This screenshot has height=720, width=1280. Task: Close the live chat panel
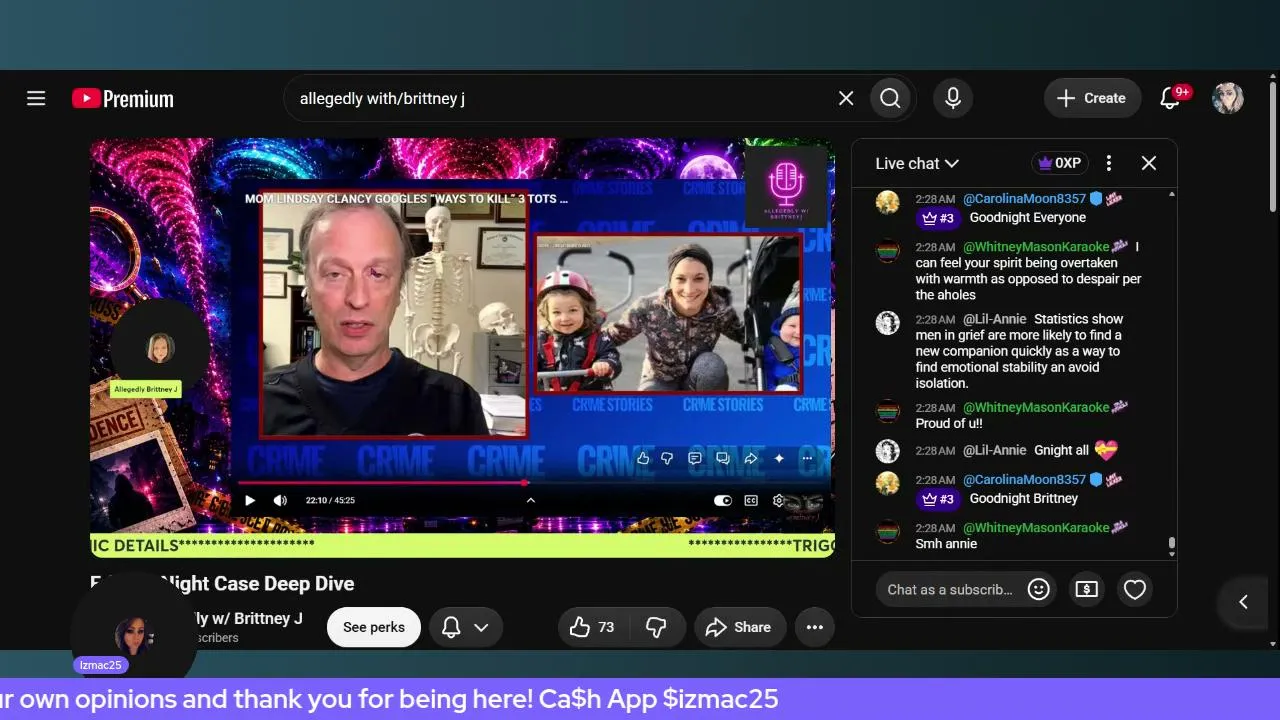1149,163
